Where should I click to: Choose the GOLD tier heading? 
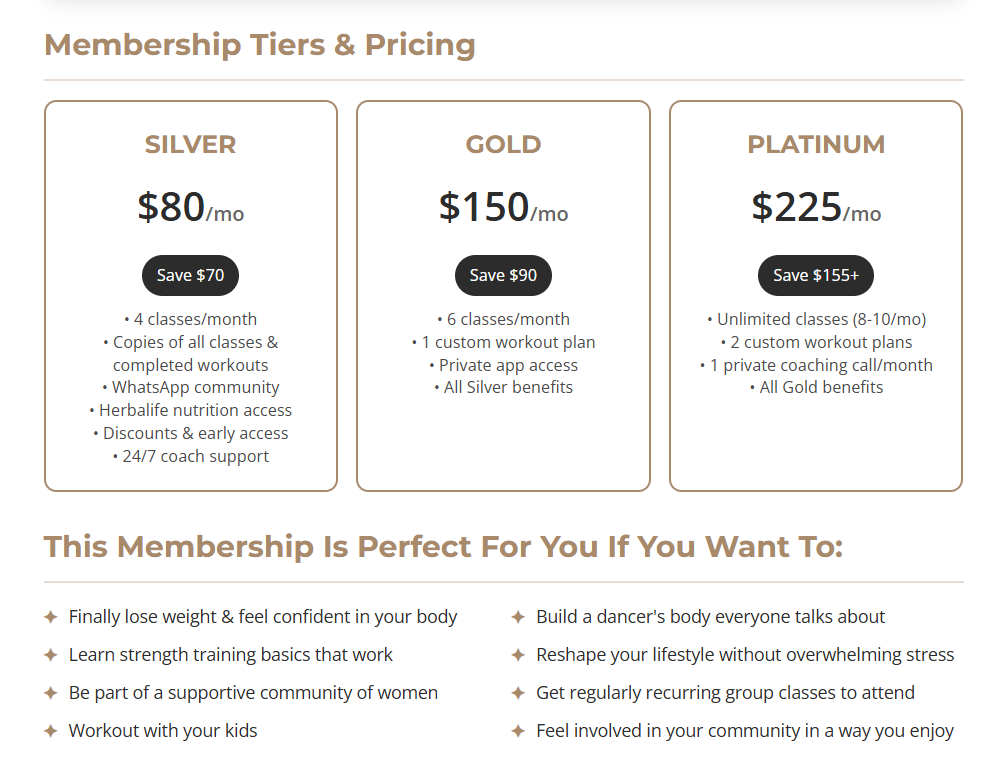pos(503,144)
